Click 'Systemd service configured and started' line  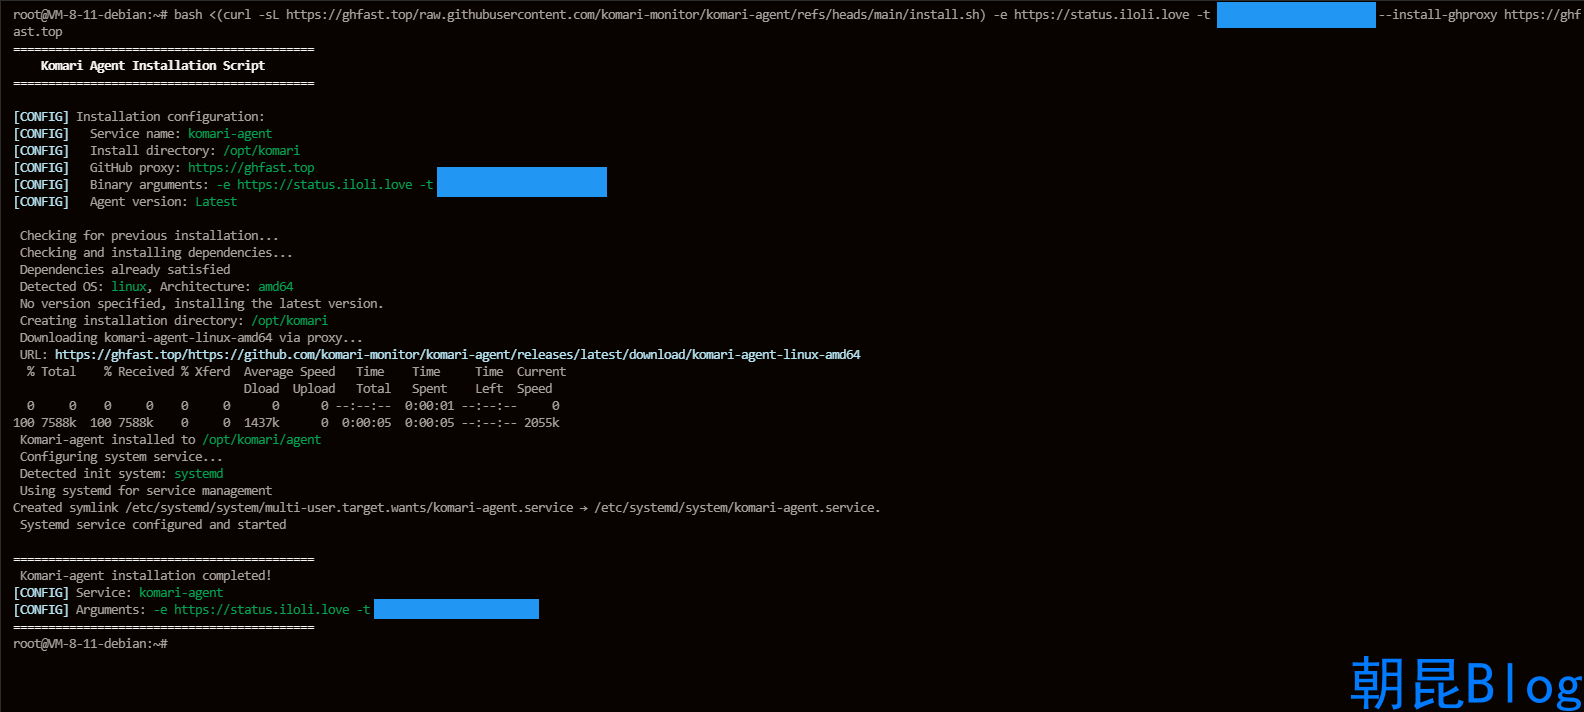click(x=153, y=525)
